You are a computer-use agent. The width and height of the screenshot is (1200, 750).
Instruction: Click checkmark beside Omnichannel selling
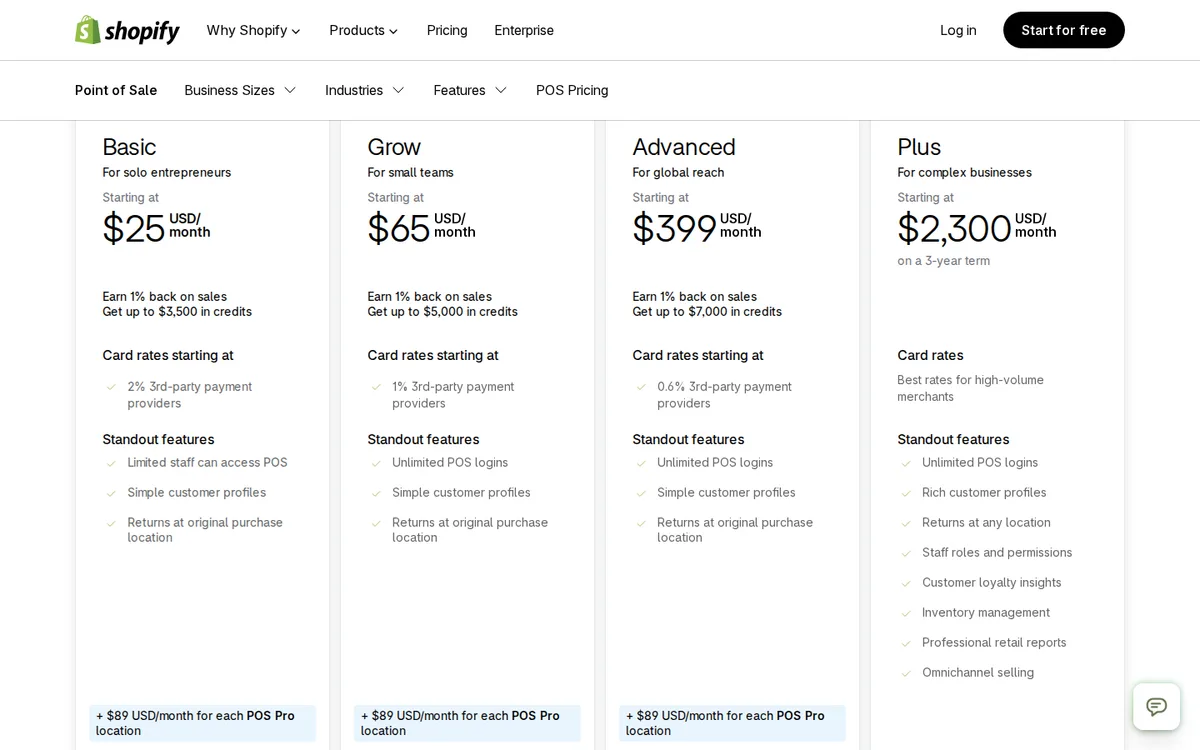906,673
